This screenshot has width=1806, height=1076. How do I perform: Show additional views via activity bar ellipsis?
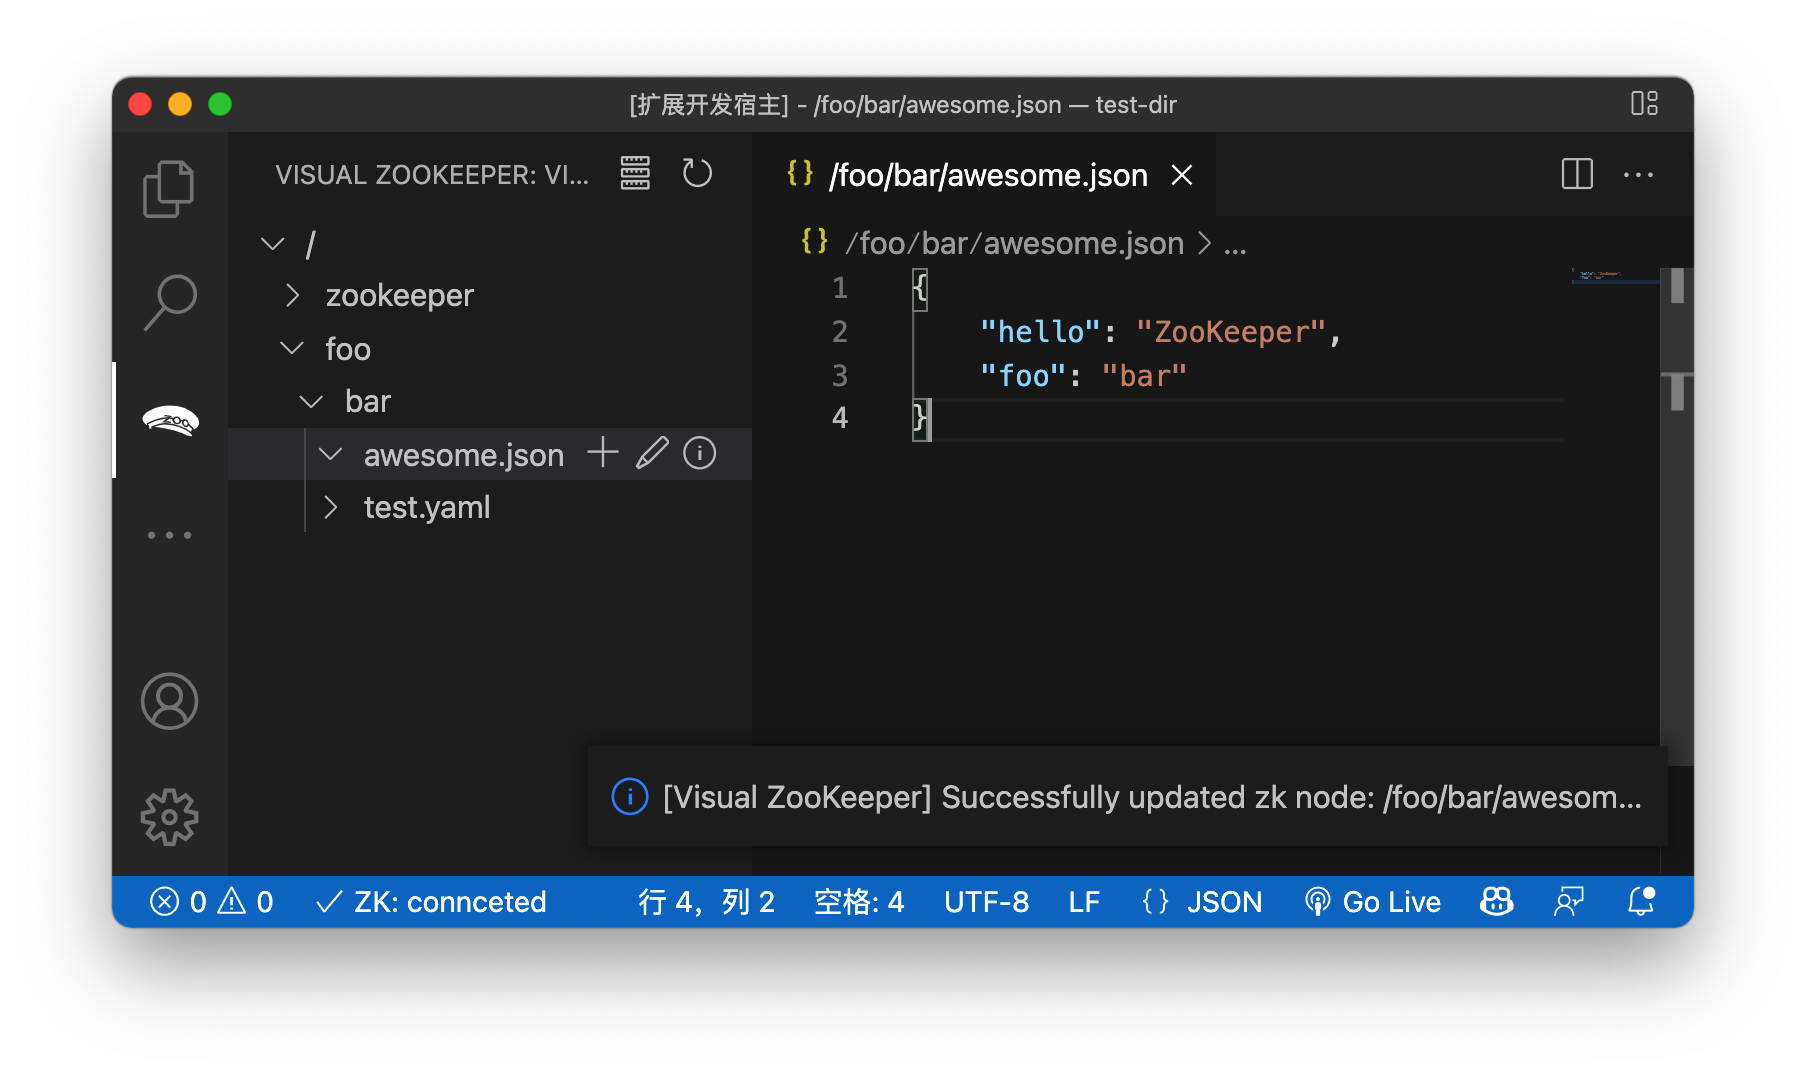point(169,535)
